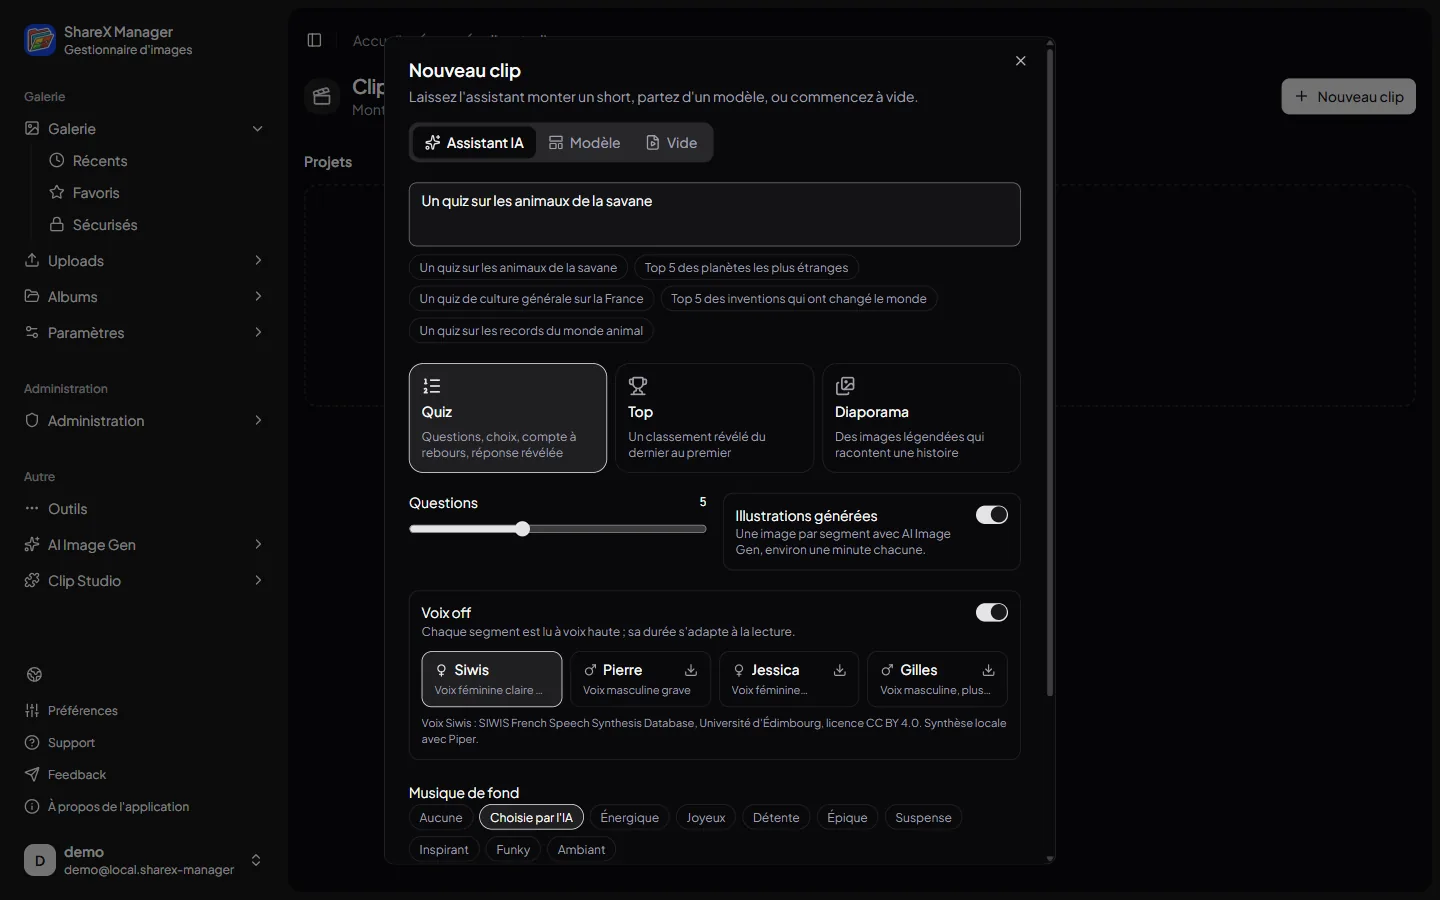Screen dimensions: 1440x900
Task: Open Favoris star item
Action: pos(96,193)
